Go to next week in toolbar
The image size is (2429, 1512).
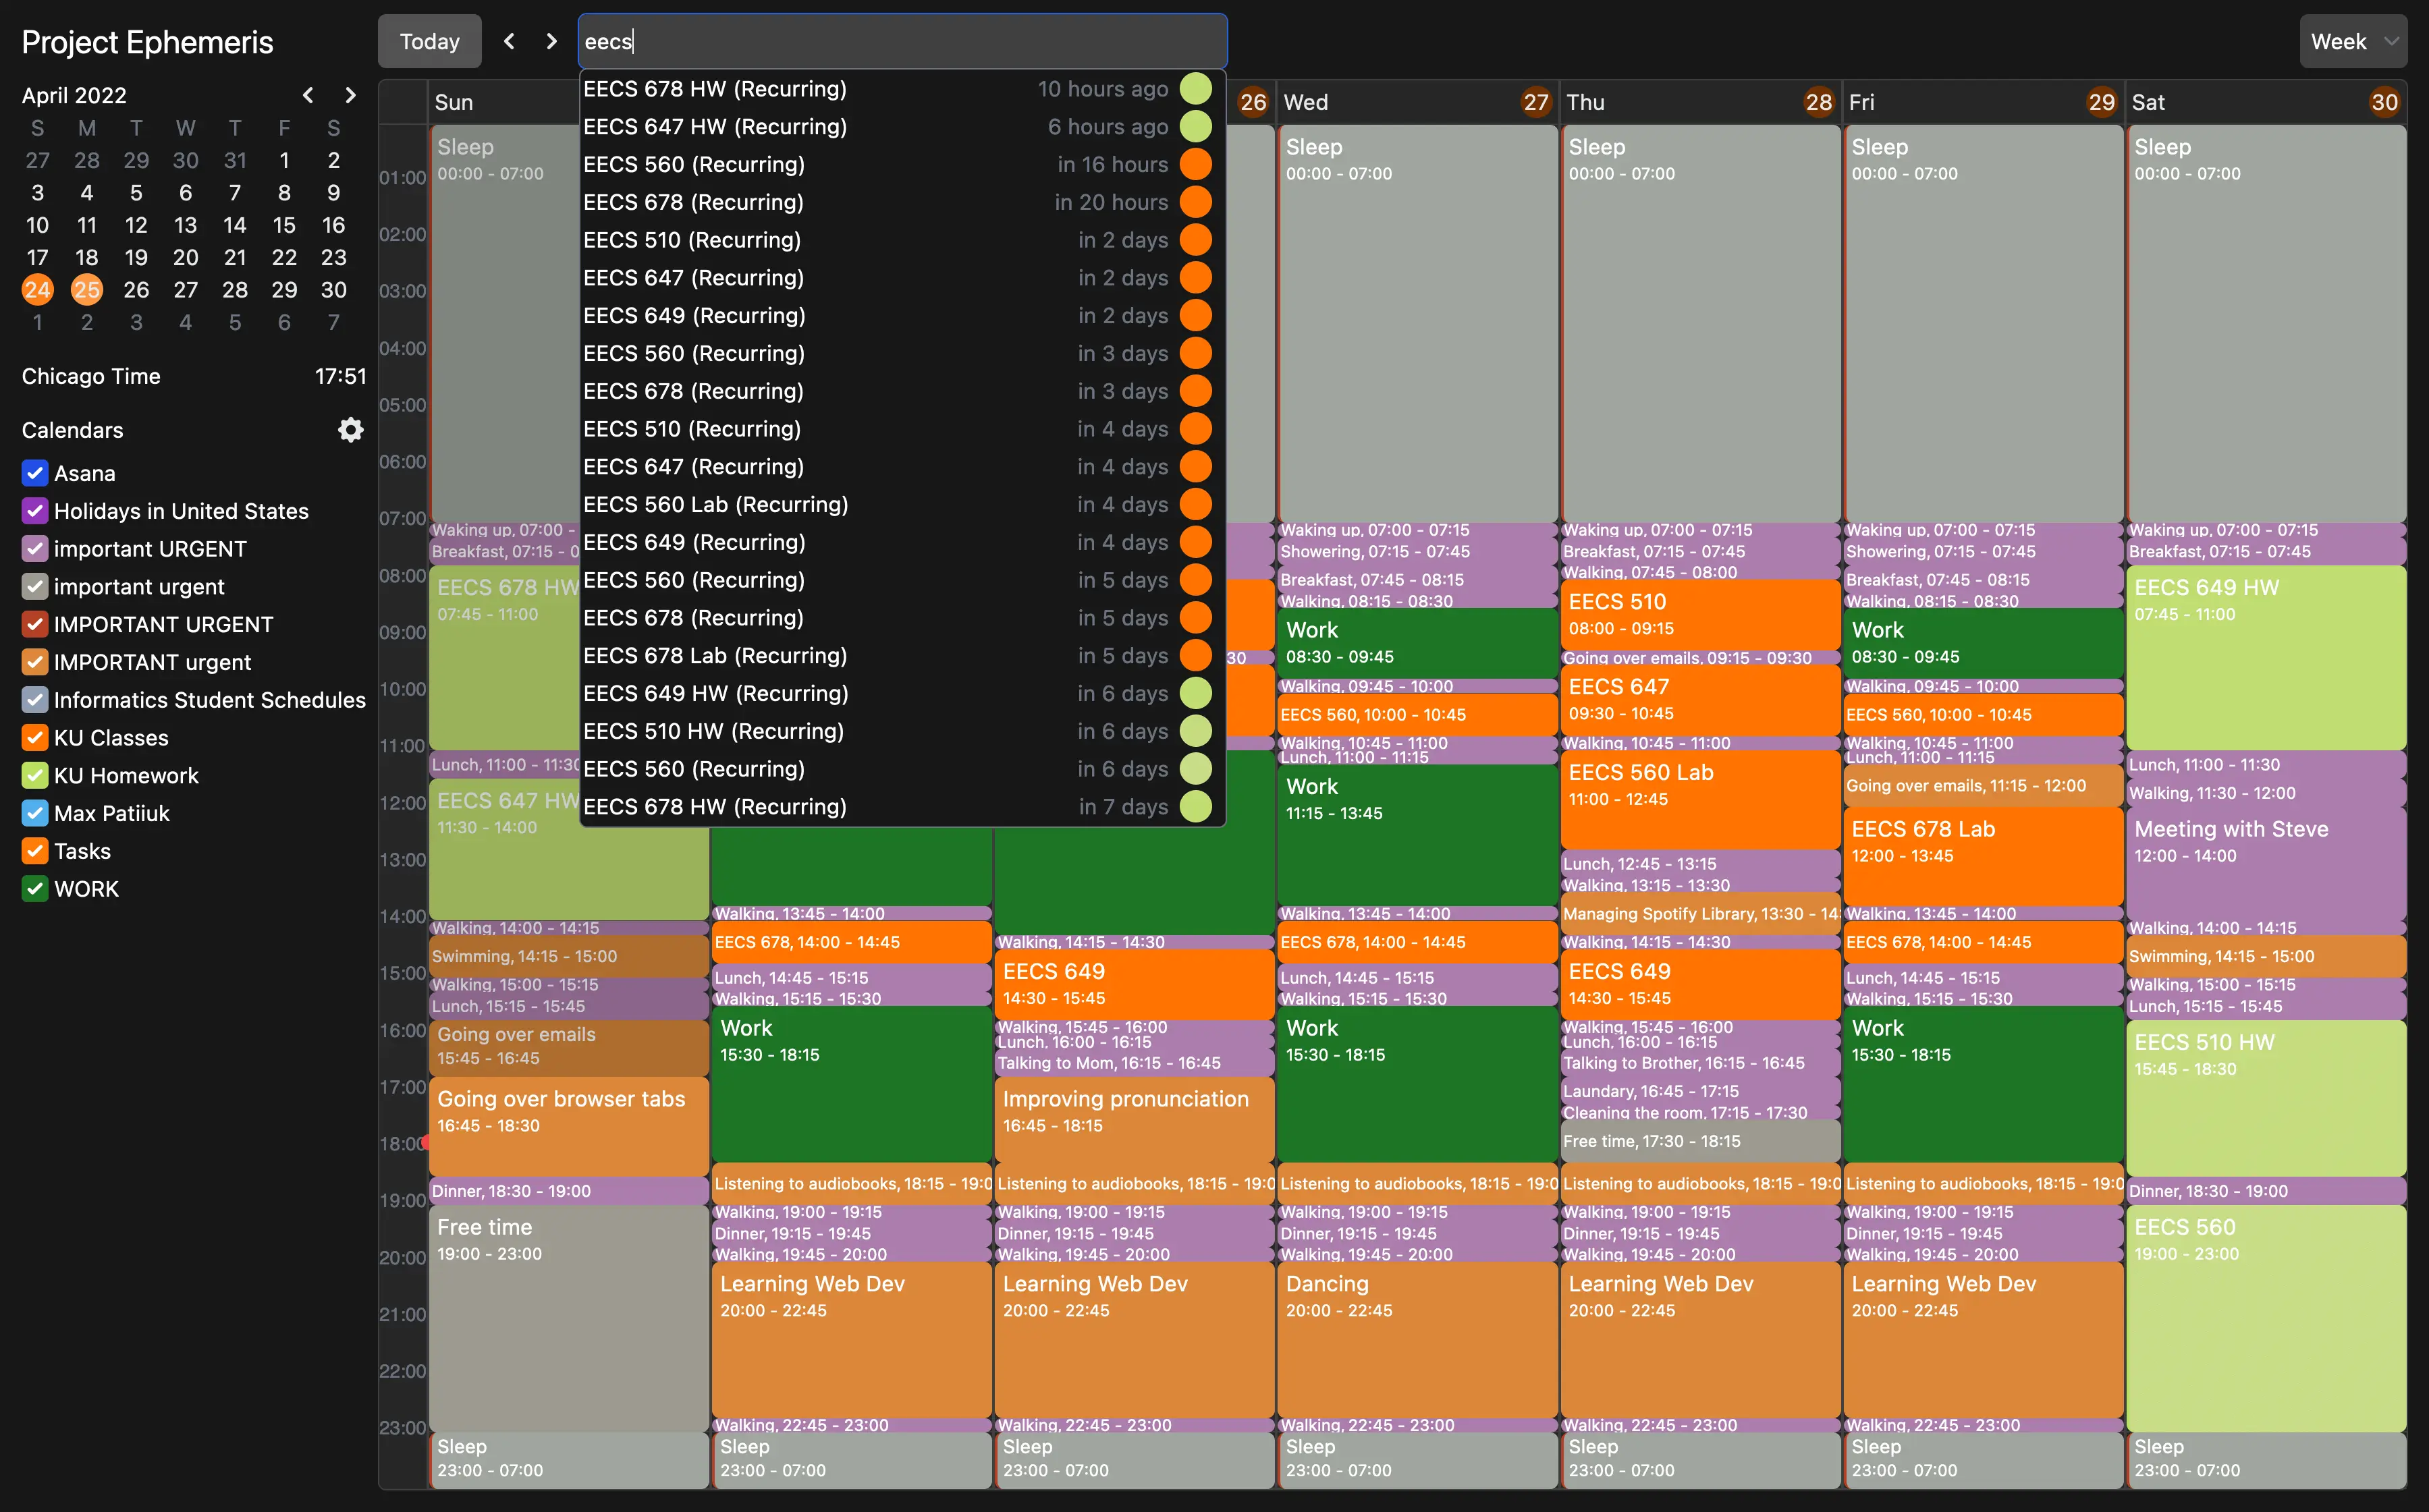[551, 41]
